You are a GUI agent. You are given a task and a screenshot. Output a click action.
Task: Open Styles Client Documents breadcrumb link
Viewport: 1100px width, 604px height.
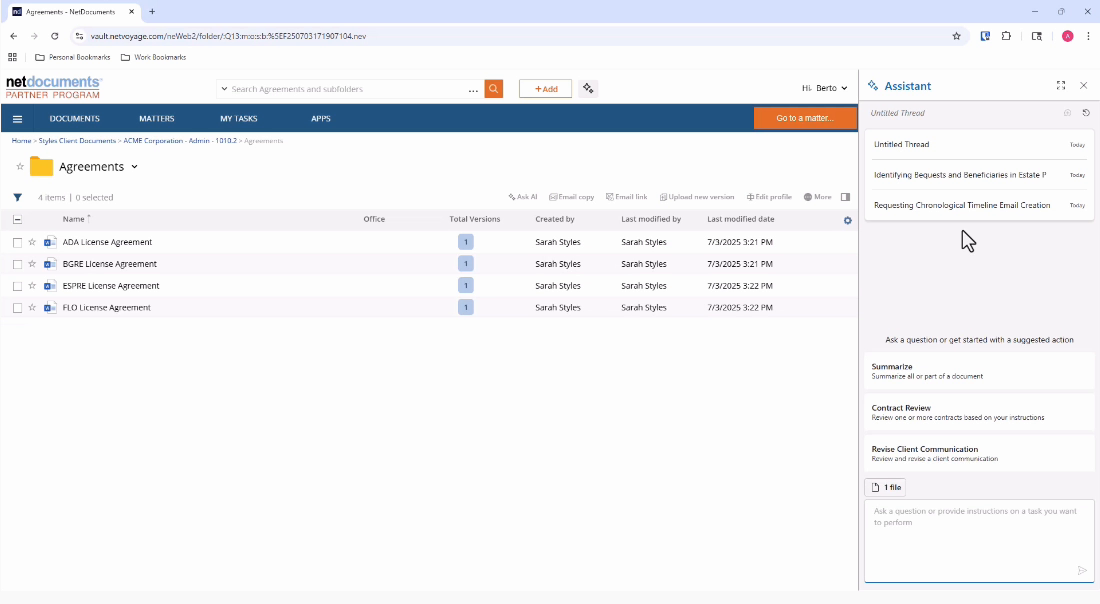pos(77,141)
